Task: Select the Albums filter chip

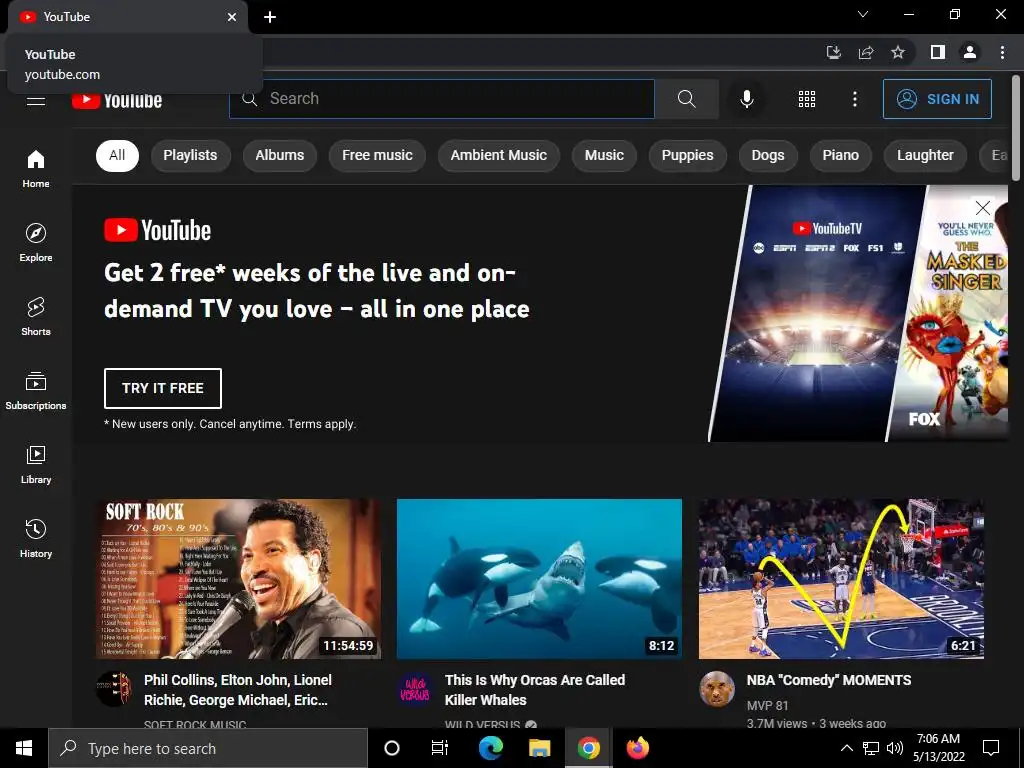Action: point(280,155)
